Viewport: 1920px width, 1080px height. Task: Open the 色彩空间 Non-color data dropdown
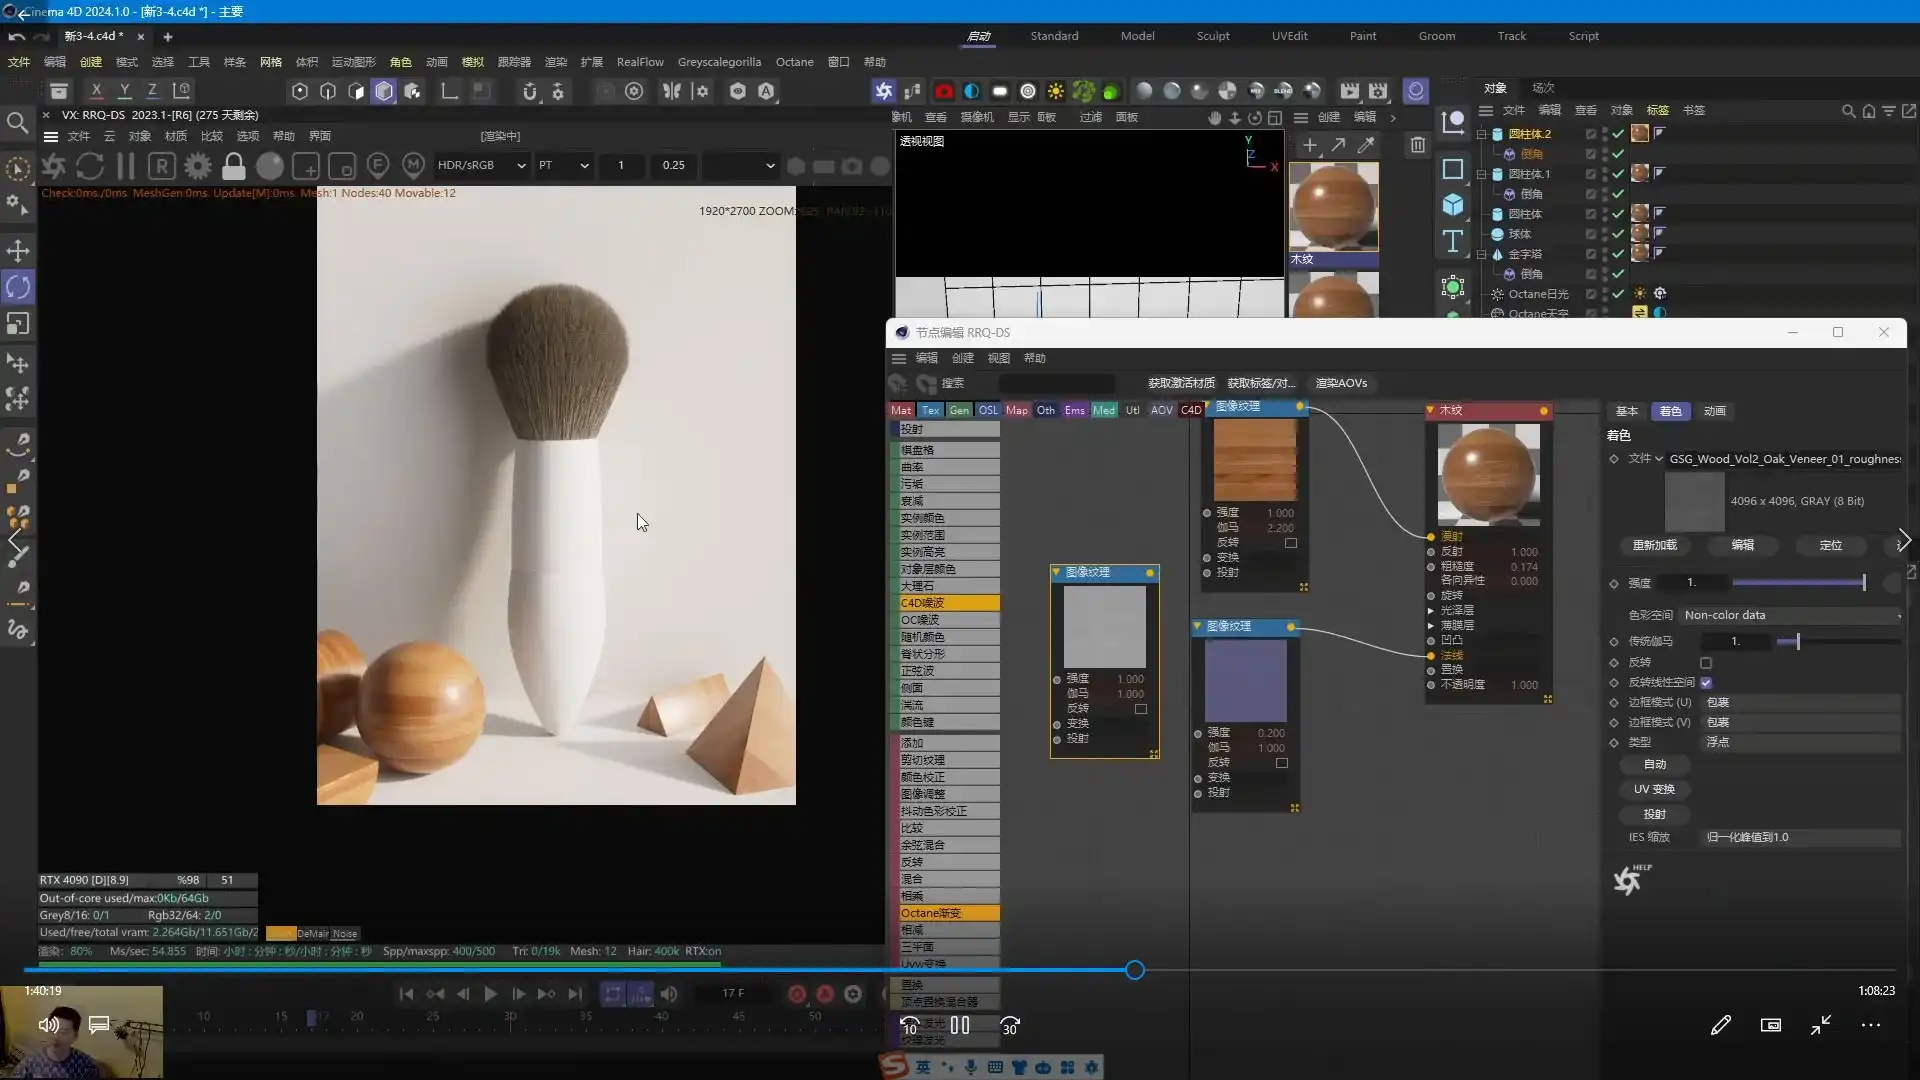click(x=1790, y=615)
